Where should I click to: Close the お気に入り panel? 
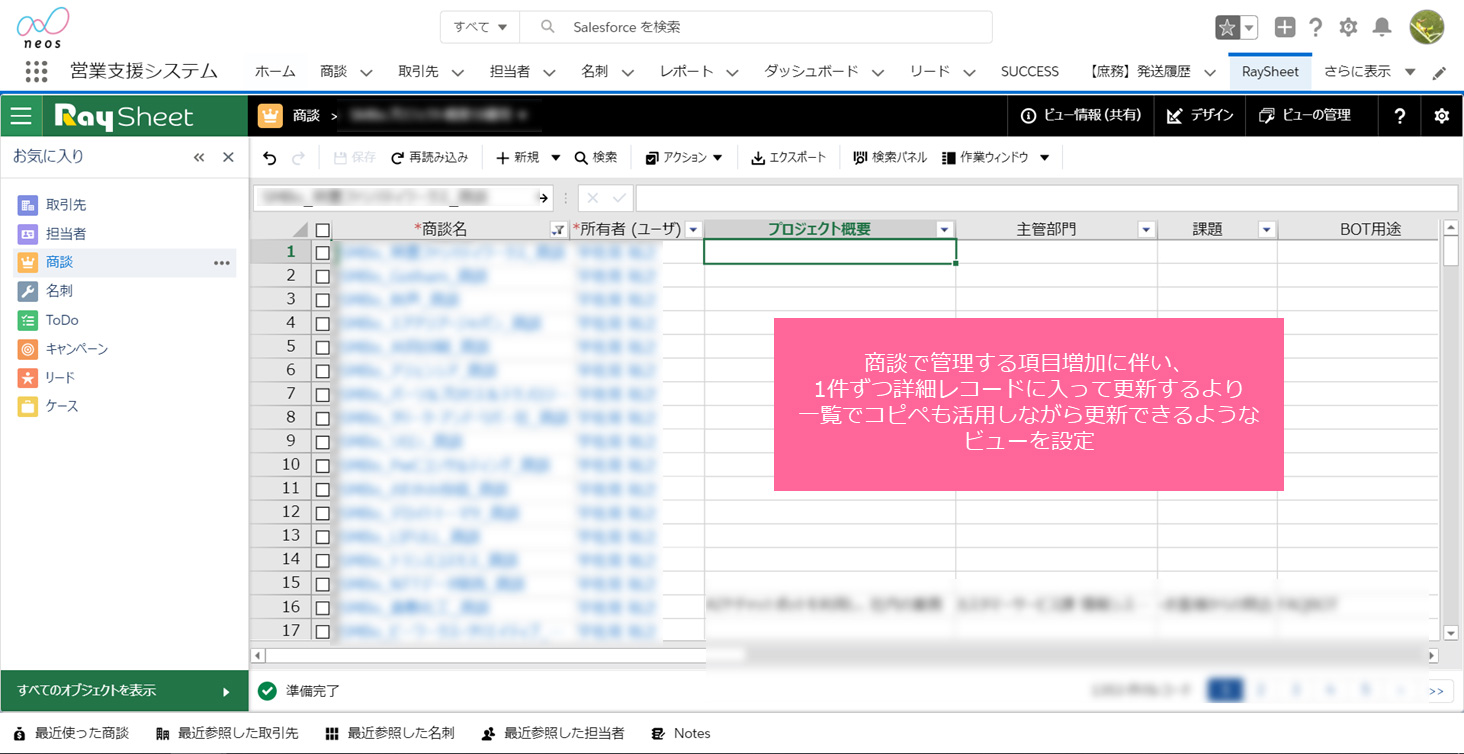pyautogui.click(x=228, y=157)
